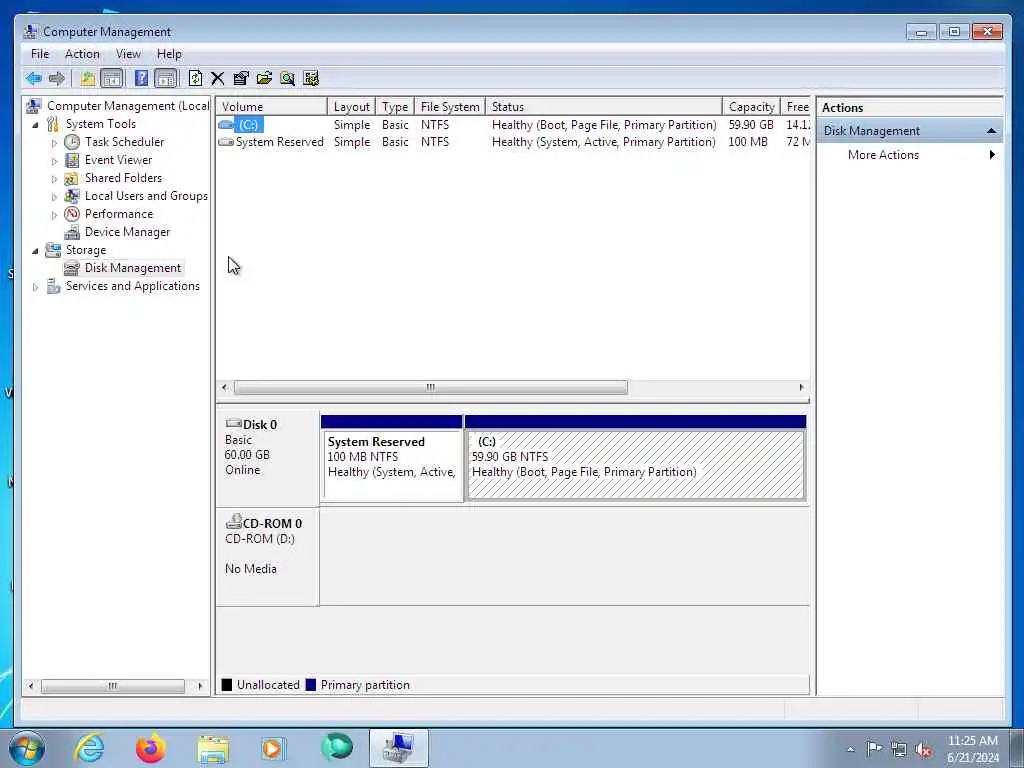Click the tree pane scroll right arrow
The image size is (1024, 768).
[200, 686]
